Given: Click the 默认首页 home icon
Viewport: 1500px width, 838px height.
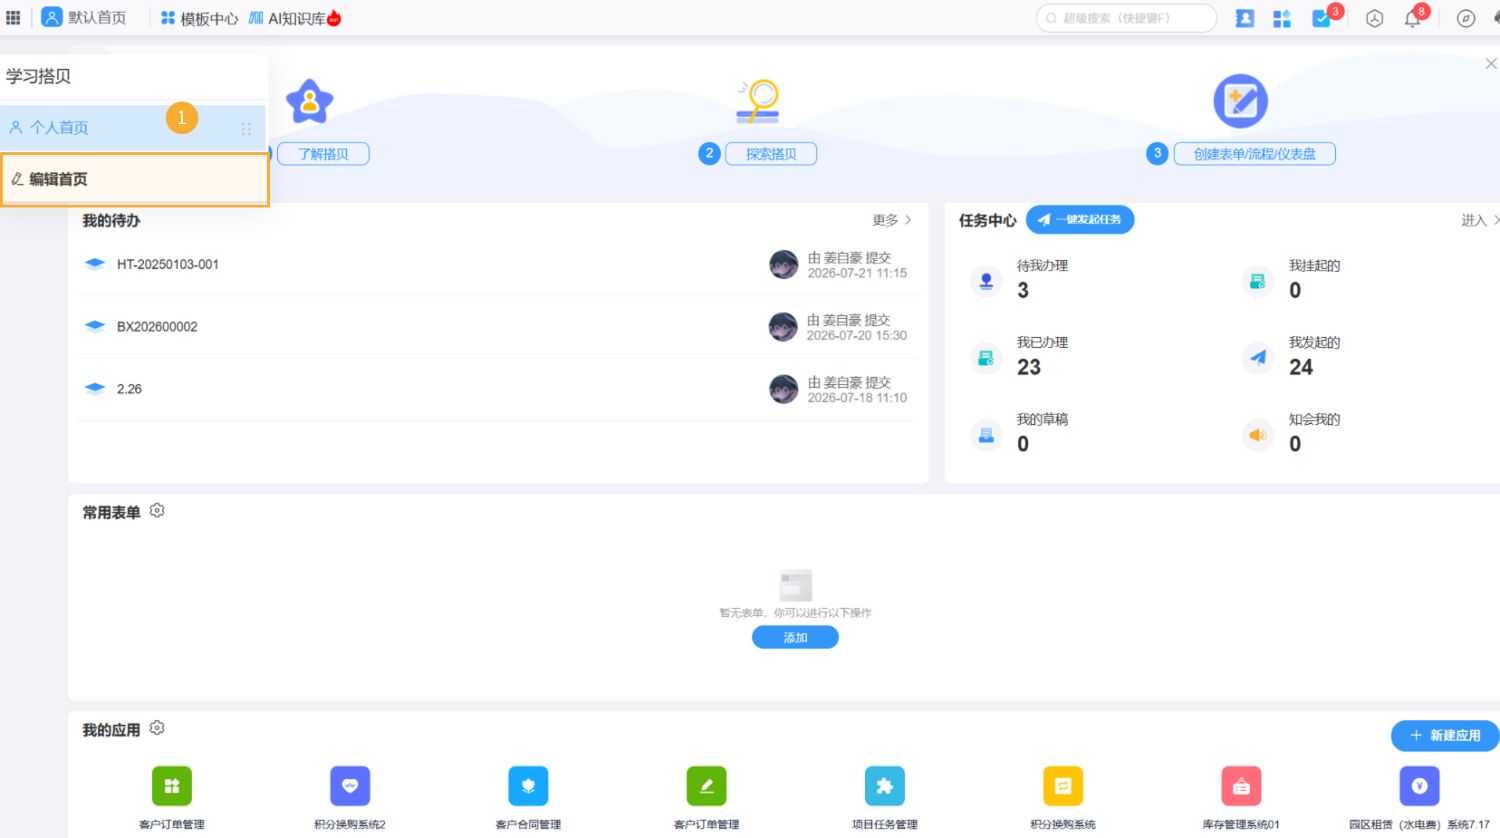Looking at the screenshot, I should (x=52, y=18).
